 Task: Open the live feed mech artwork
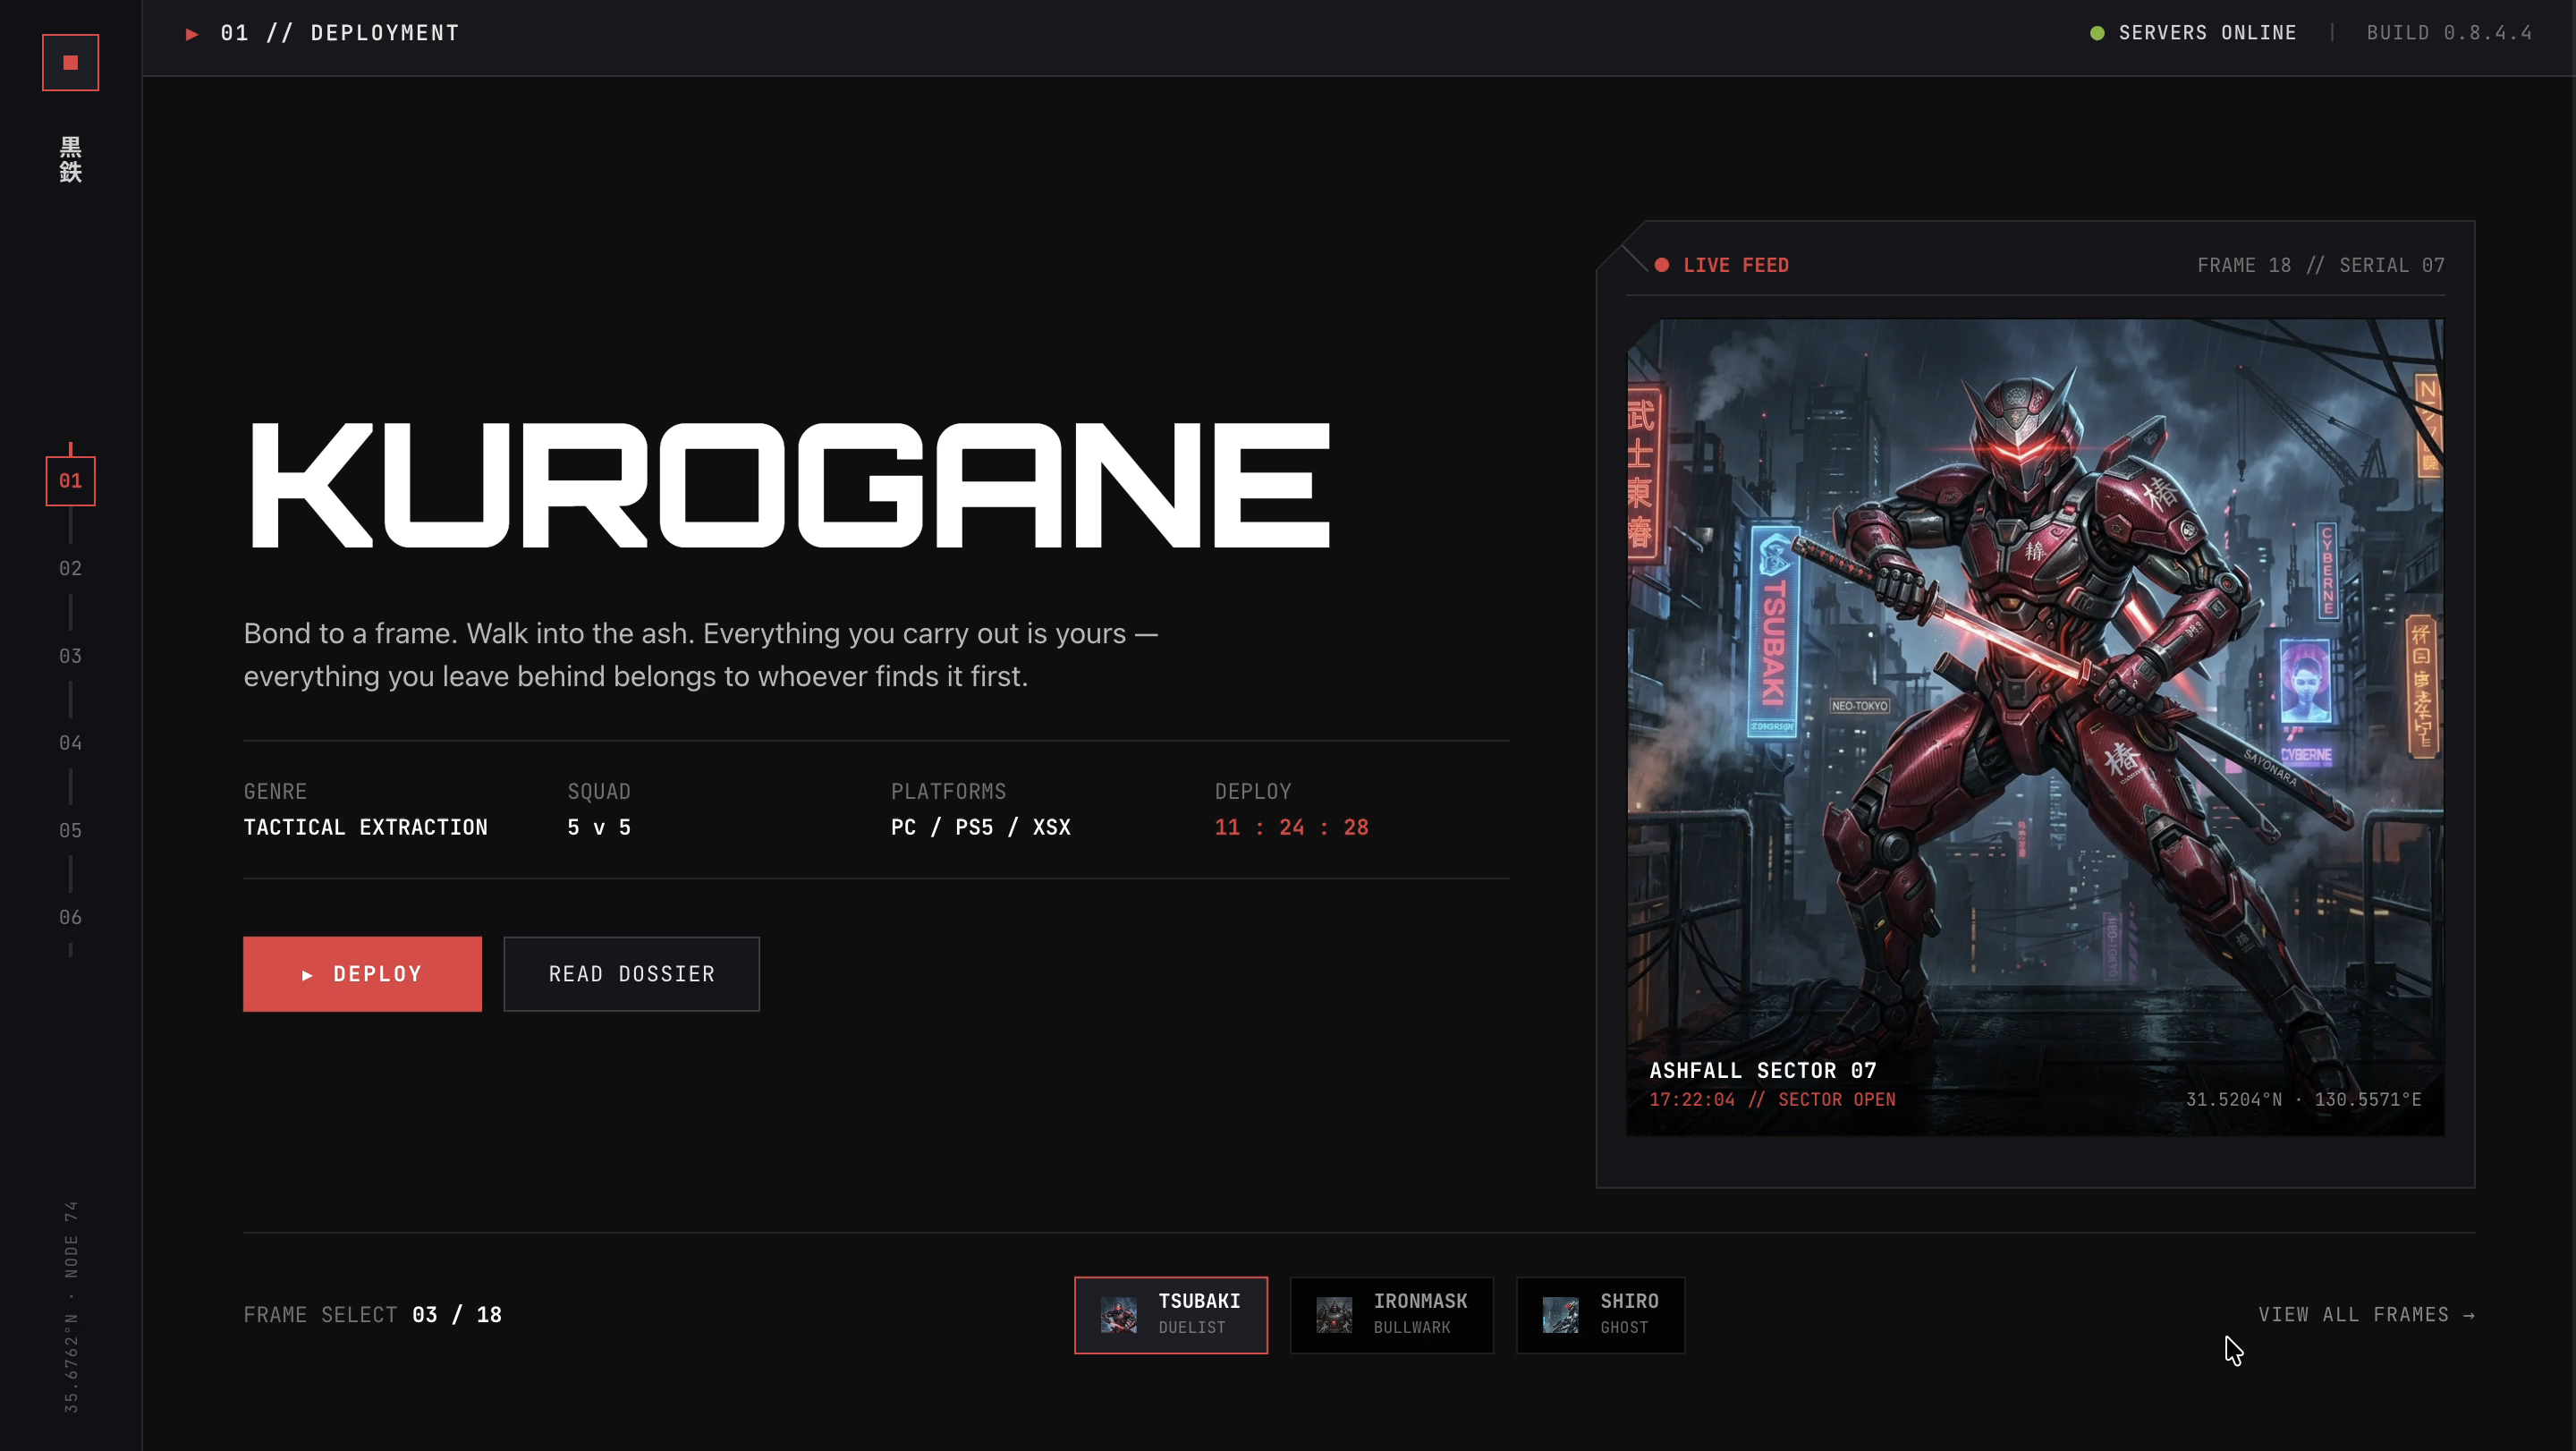point(2035,727)
